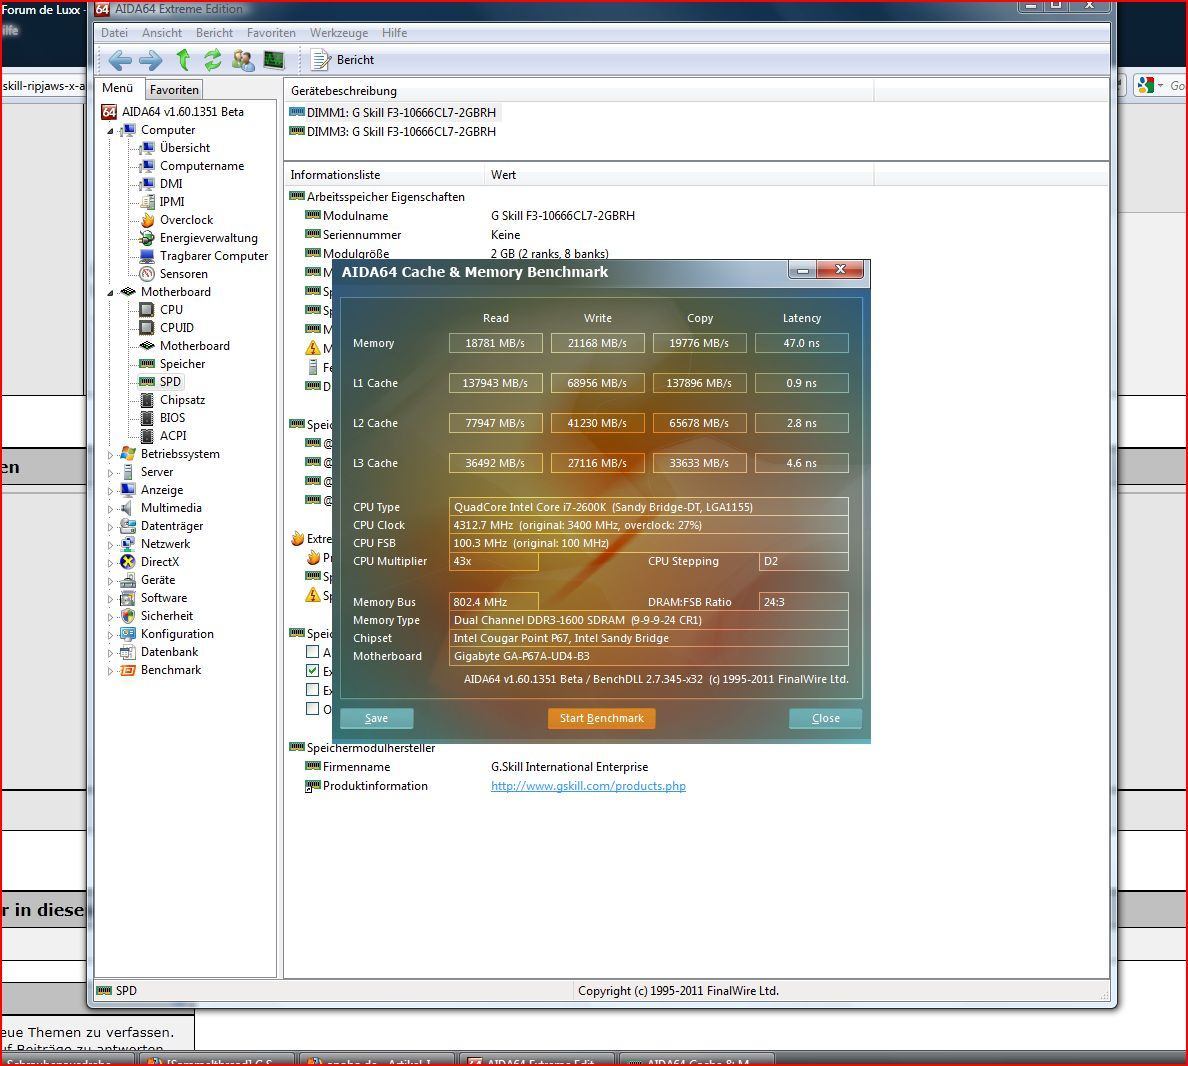Click the IPMI icon in tree

[147, 202]
